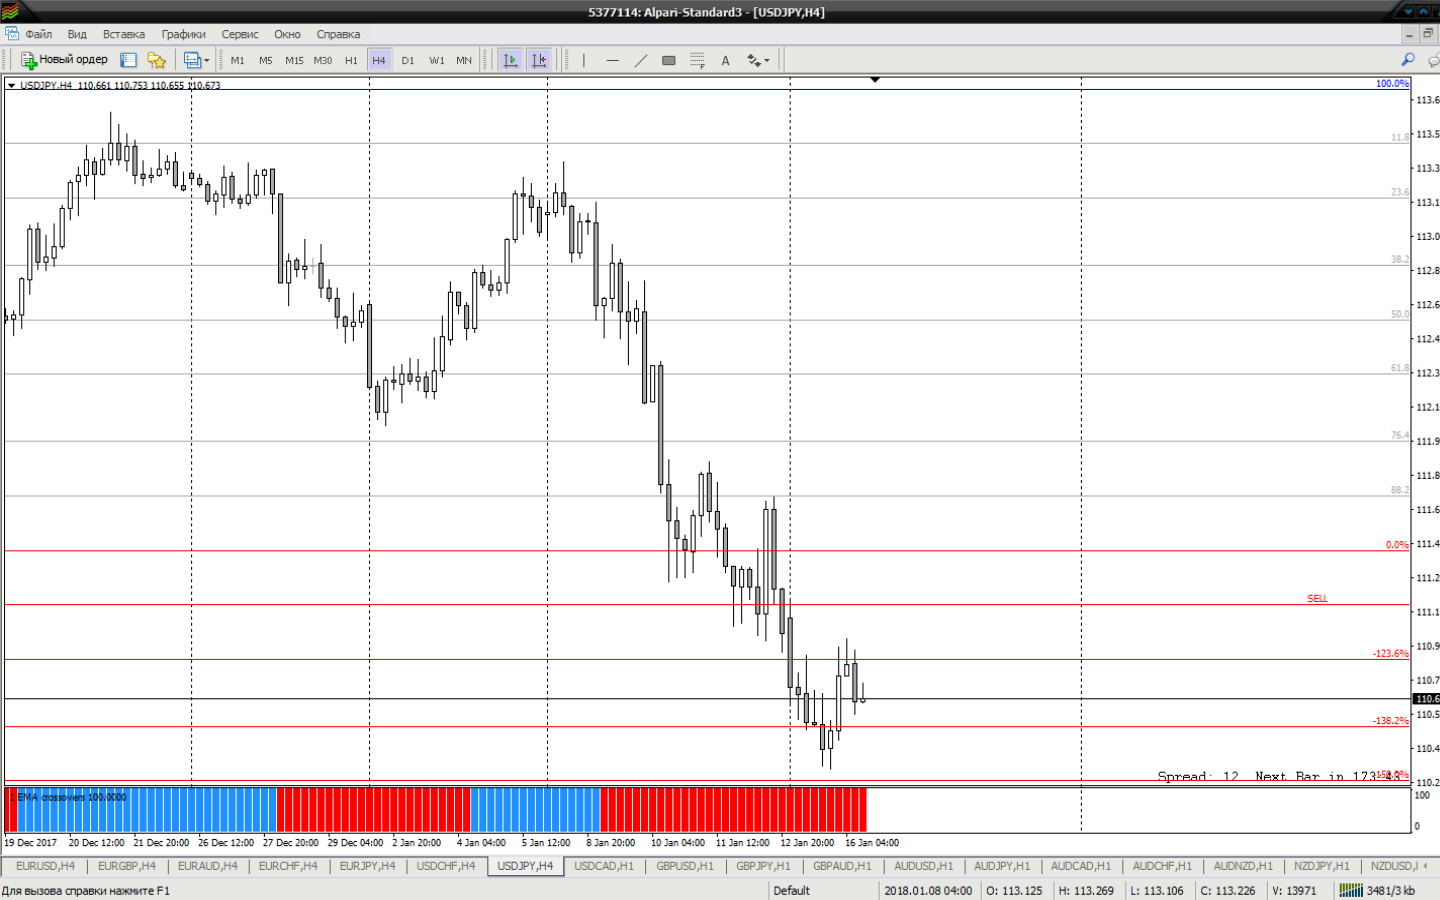The image size is (1440, 900).
Task: Switch to the EURJPY,H4 chart tab
Action: click(367, 866)
